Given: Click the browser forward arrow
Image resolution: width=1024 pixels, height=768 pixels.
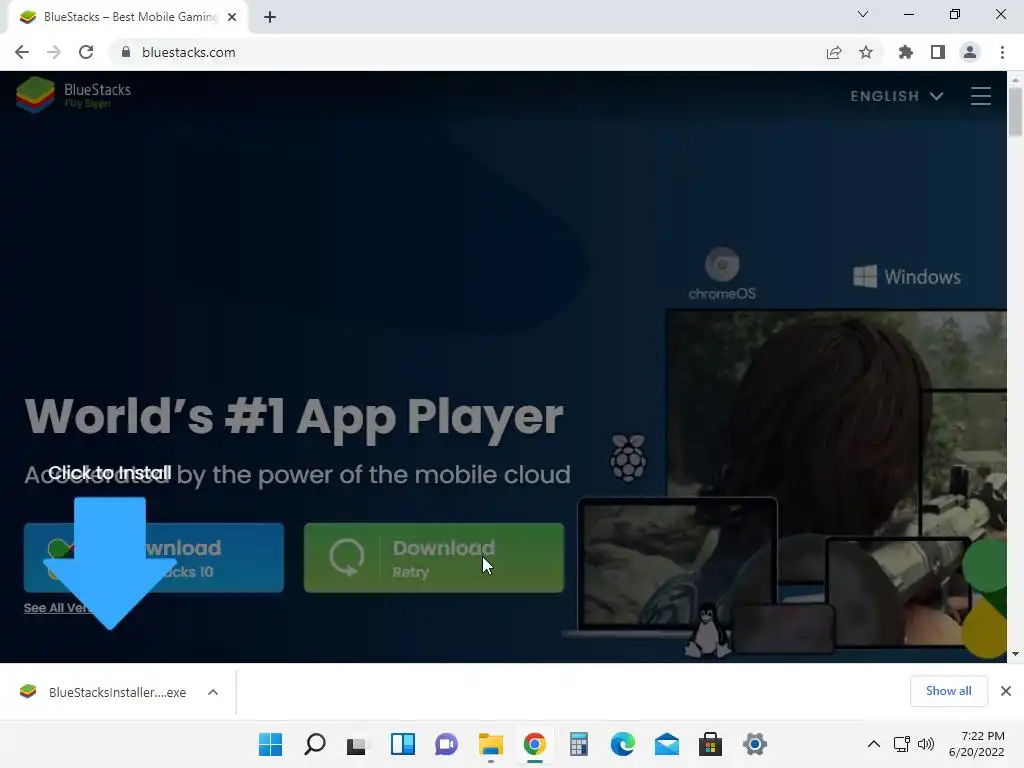Looking at the screenshot, I should (54, 52).
